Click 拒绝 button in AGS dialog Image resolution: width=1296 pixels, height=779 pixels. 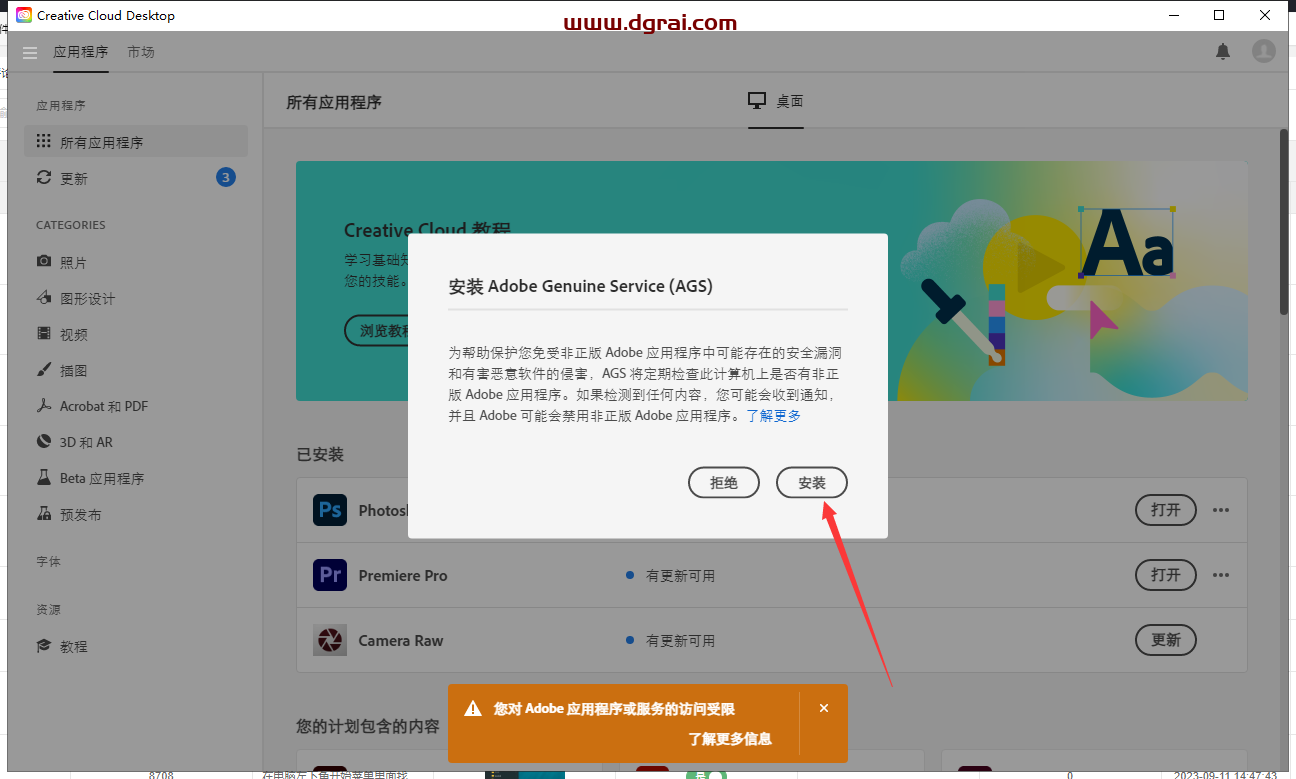[x=724, y=483]
